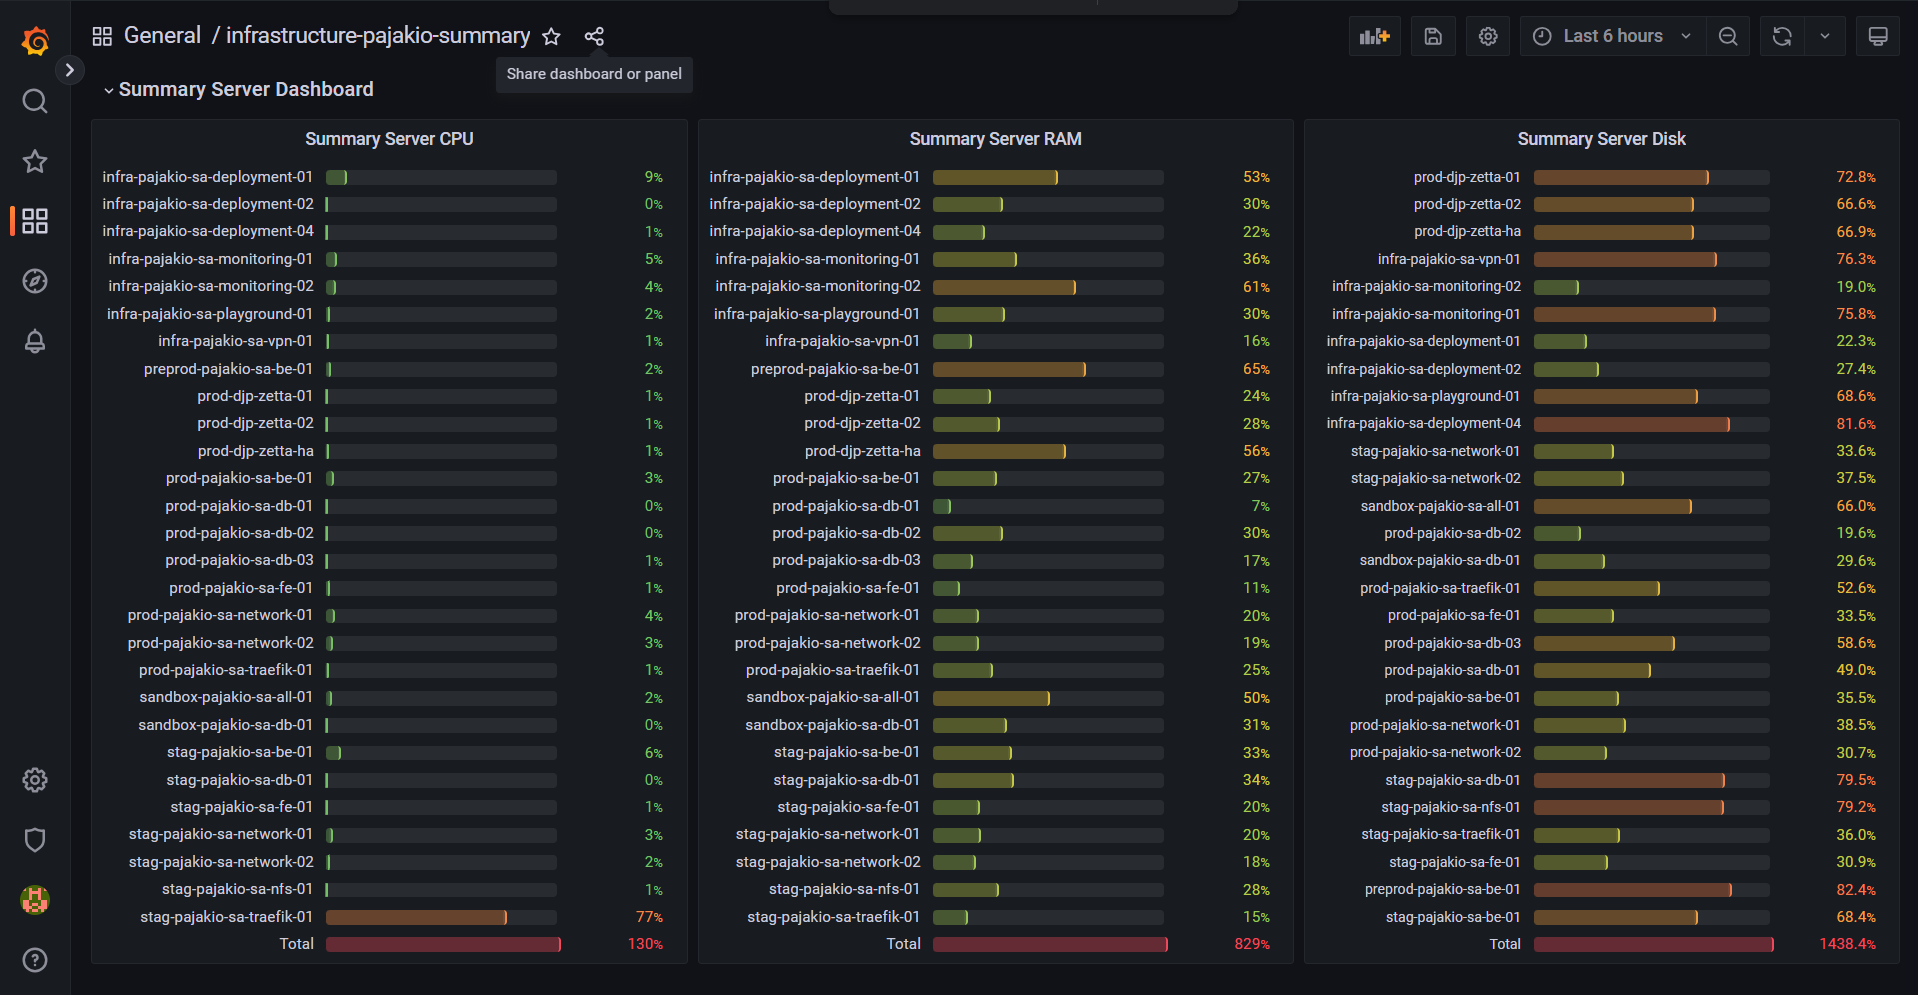Open the Summary Server RAM panel title menu
The width and height of the screenshot is (1918, 995).
click(x=995, y=139)
